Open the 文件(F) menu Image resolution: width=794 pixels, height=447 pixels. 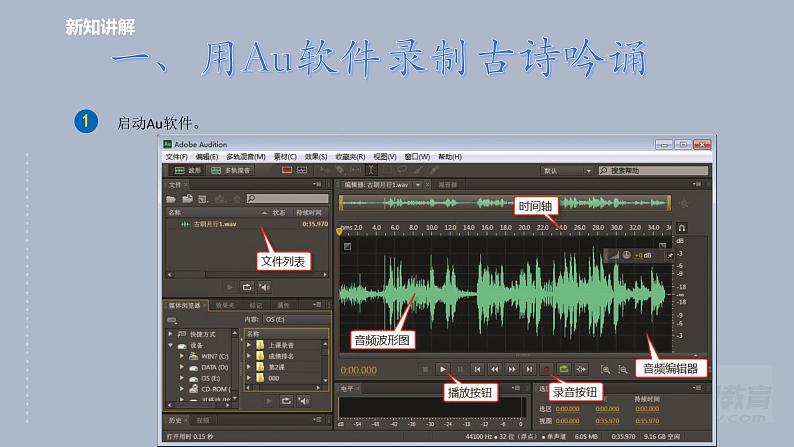tap(176, 157)
